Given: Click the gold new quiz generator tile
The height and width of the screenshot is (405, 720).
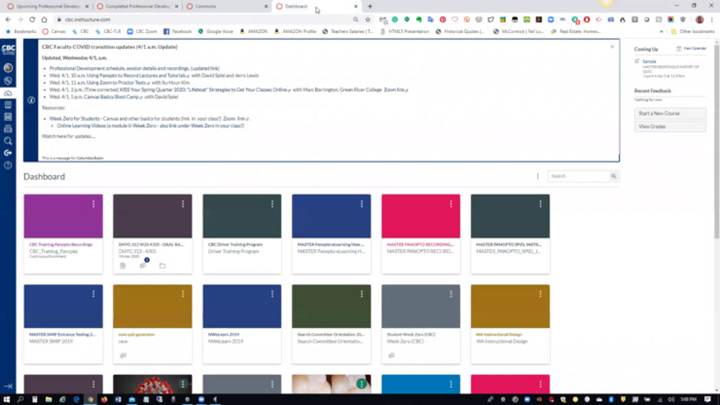Looking at the screenshot, I should 152,306.
